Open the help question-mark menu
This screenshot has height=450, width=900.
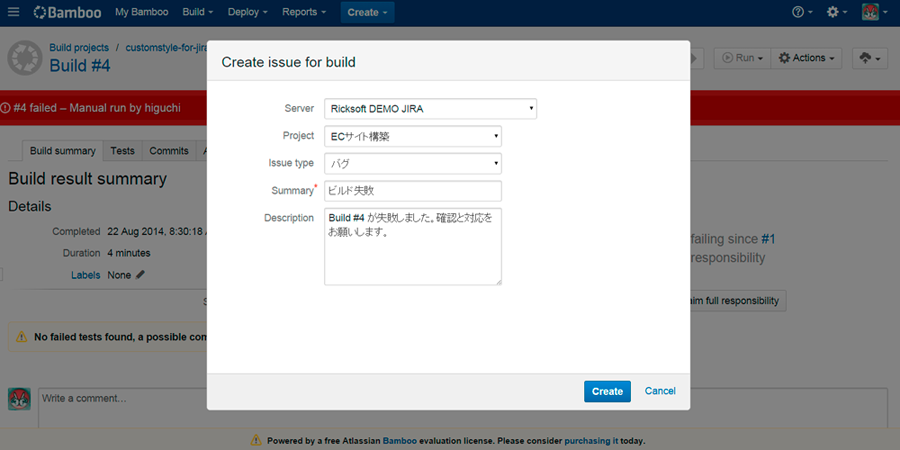pyautogui.click(x=802, y=12)
